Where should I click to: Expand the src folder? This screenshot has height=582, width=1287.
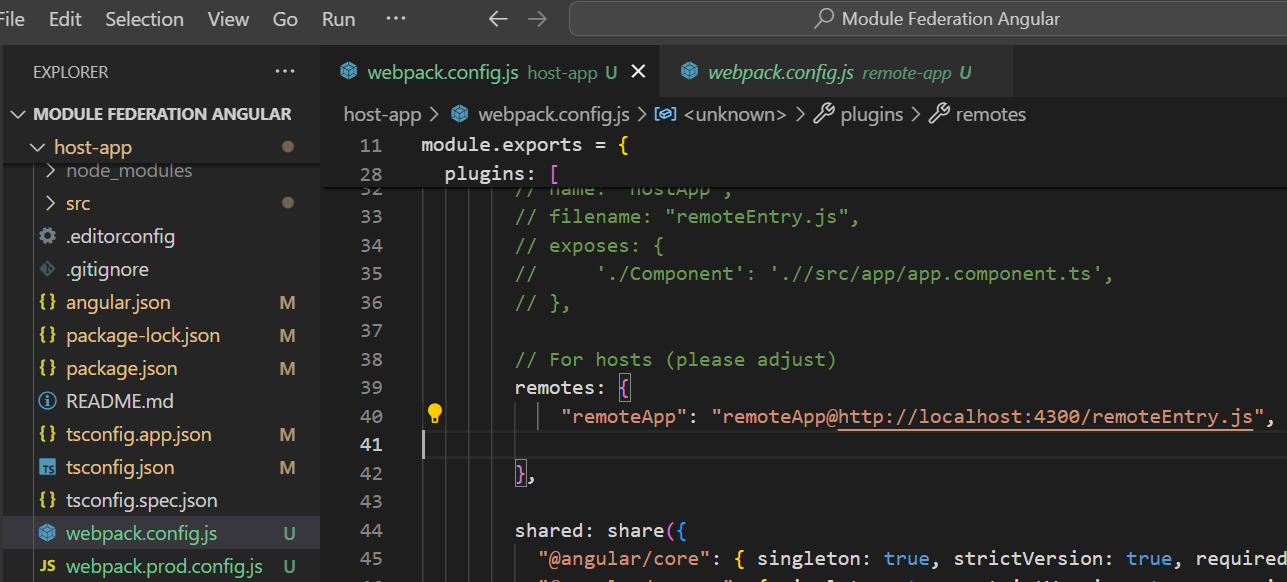(x=77, y=203)
